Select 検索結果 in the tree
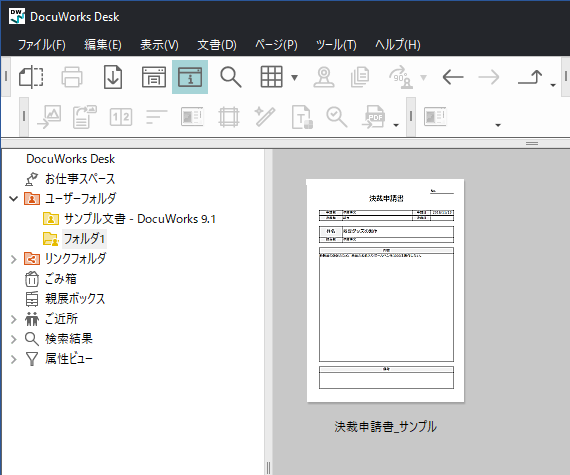This screenshot has height=475, width=570. click(x=69, y=339)
